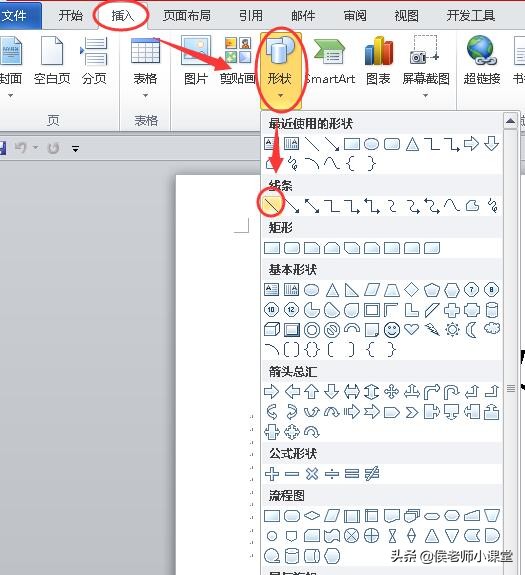Select the smiley face shape
The image size is (525, 575).
pos(392,330)
